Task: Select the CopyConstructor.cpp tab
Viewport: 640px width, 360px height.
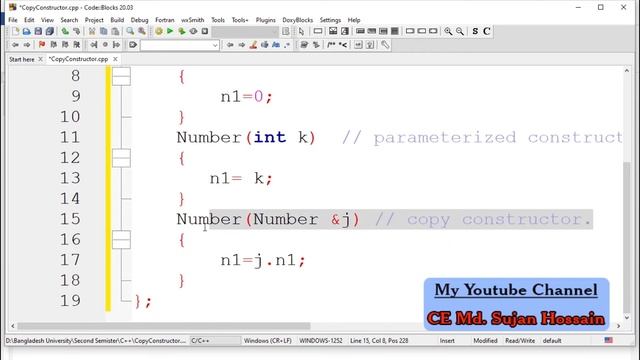Action: 78,59
